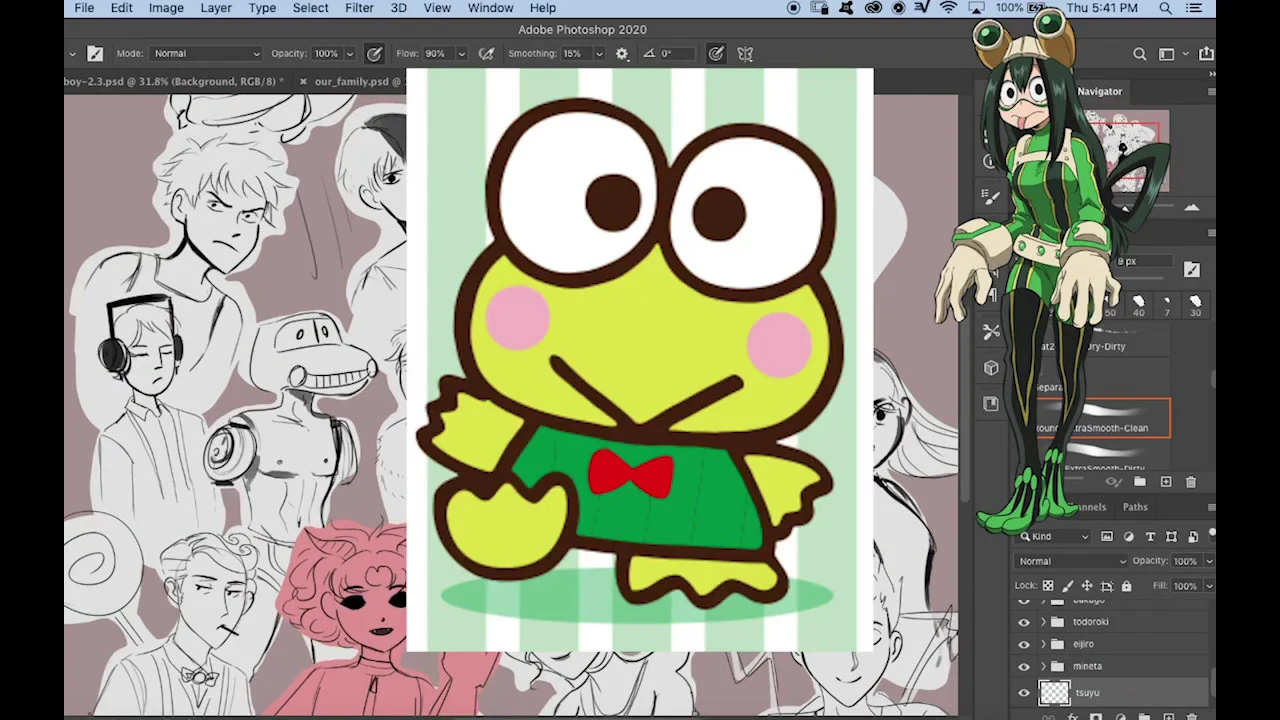Open brush settings toggle near size field
The image size is (1280, 720).
point(1192,269)
